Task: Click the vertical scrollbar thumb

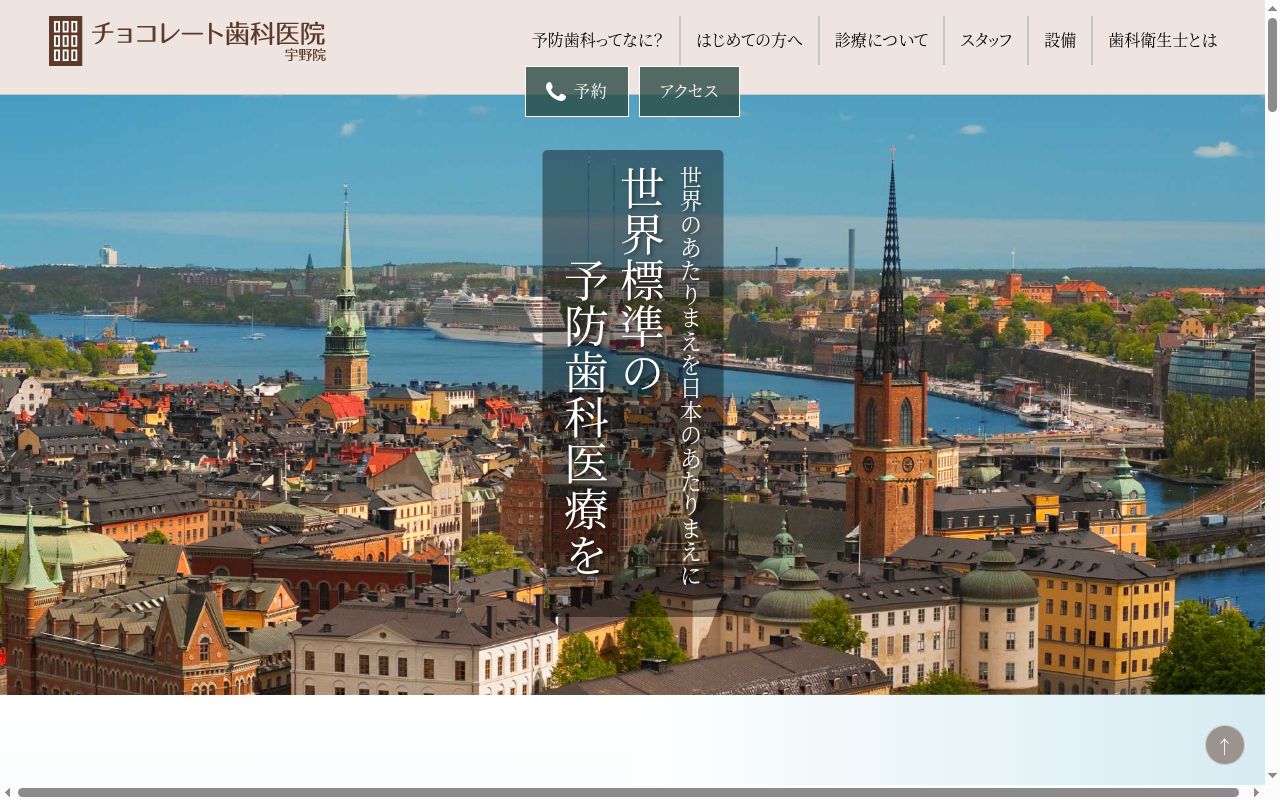Action: click(1272, 63)
